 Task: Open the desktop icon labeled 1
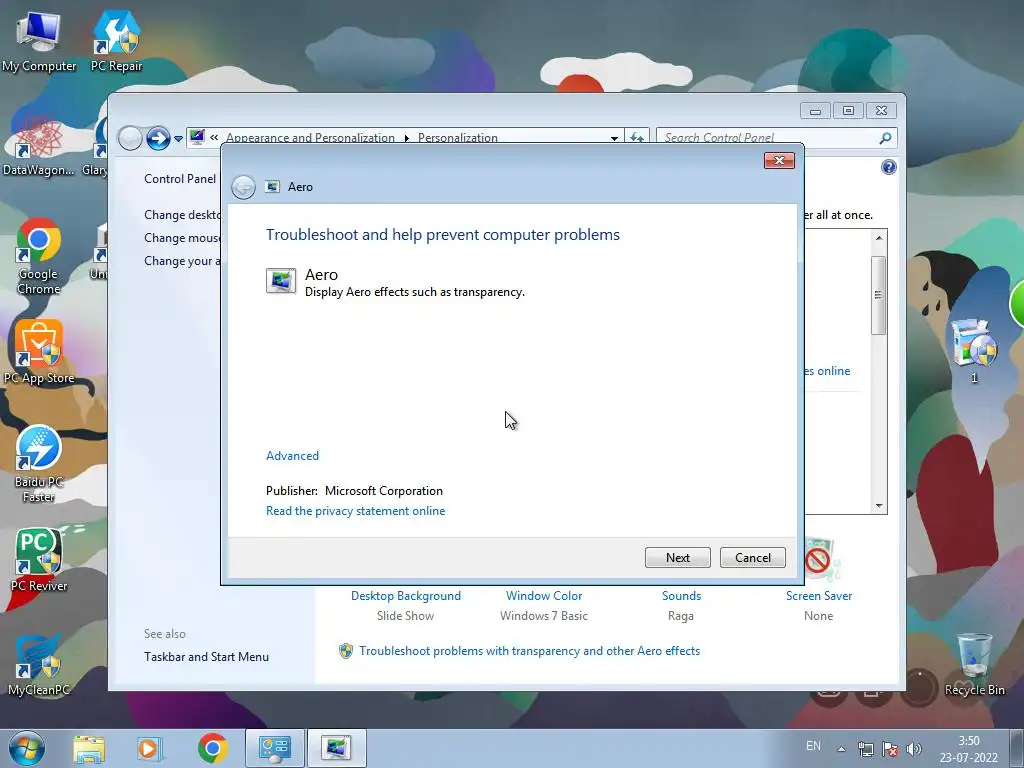[974, 350]
